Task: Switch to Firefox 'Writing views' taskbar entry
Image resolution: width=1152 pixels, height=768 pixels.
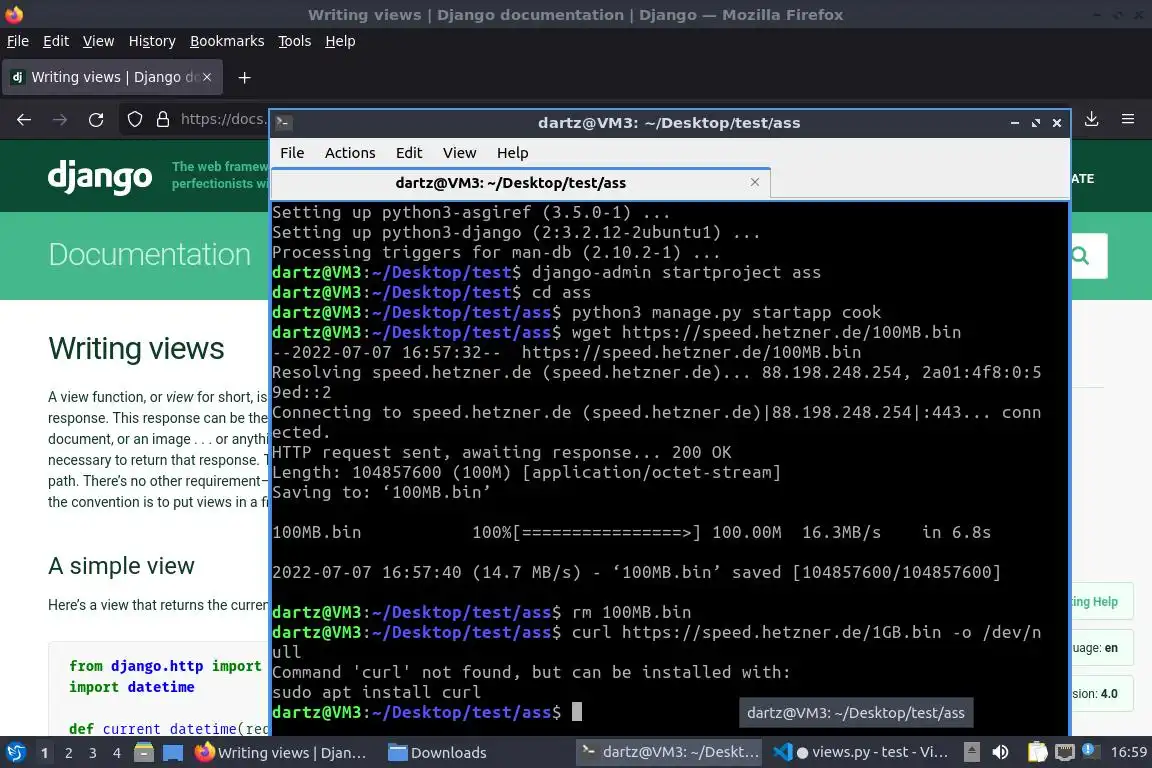Action: pos(281,753)
